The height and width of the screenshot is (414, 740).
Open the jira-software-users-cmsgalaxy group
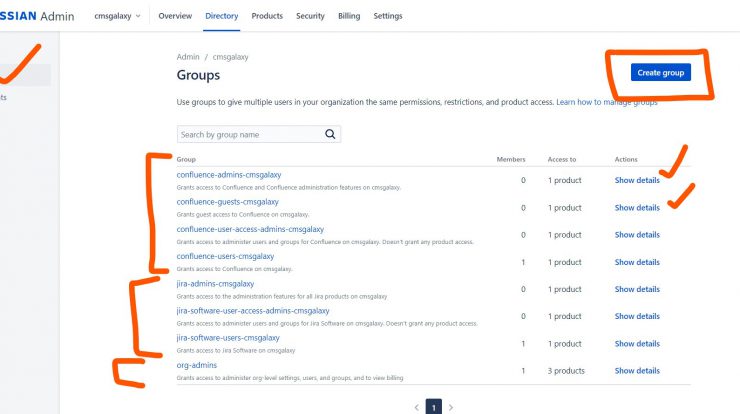[228, 338]
